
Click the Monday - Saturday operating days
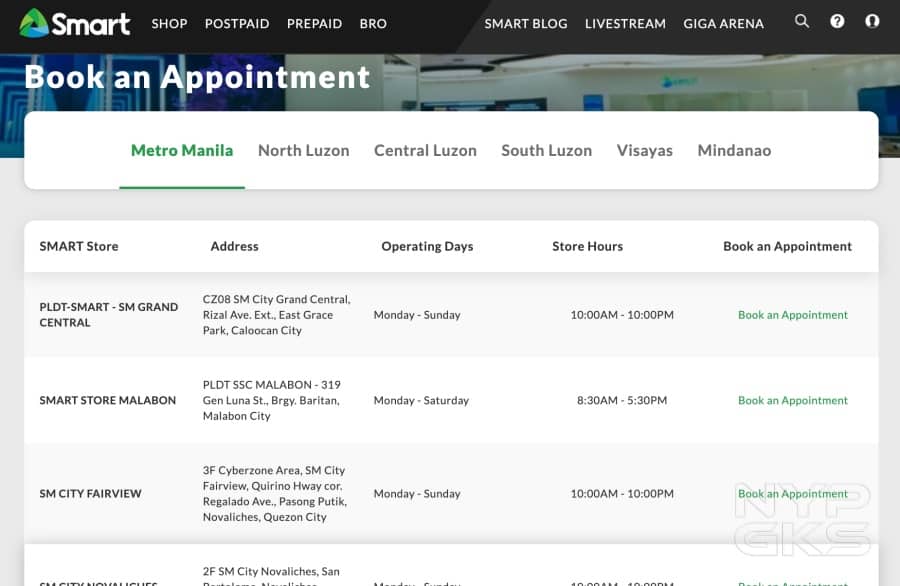(x=421, y=400)
